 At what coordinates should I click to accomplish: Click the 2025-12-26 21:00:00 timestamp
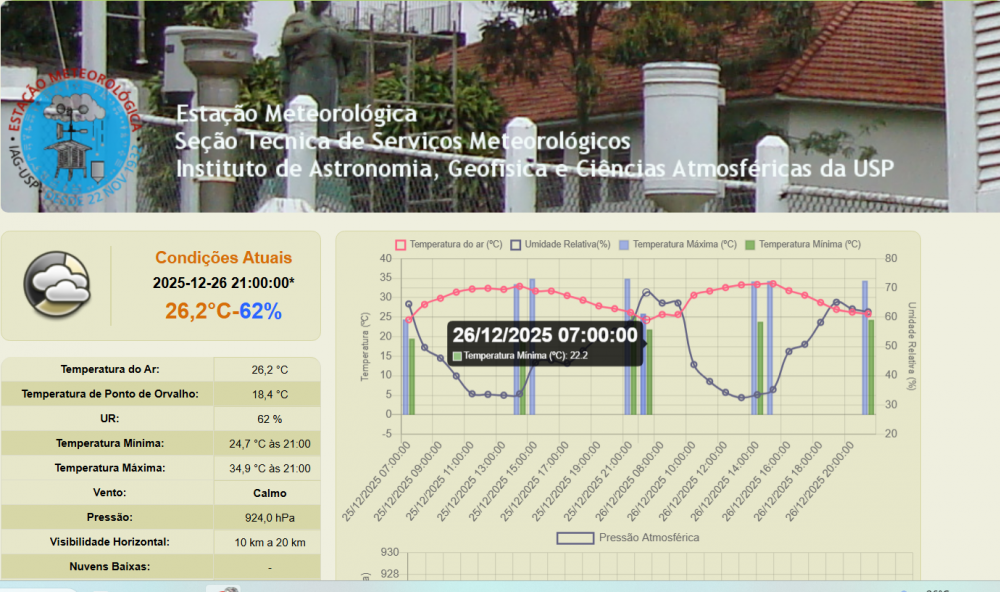click(223, 283)
